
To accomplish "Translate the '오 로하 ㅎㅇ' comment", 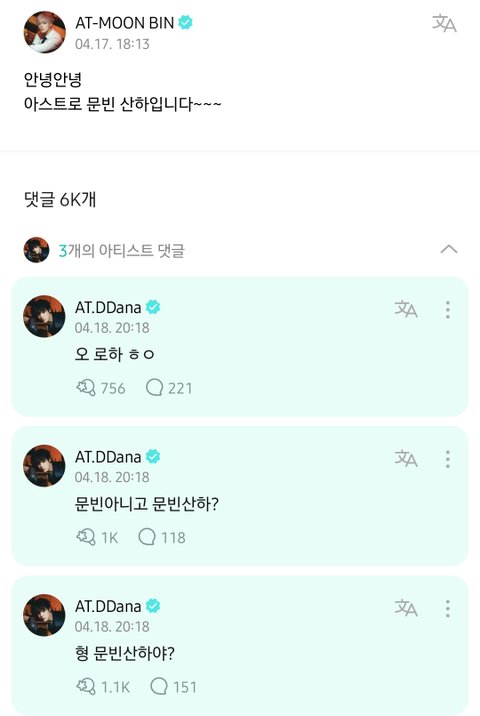I will 406,309.
